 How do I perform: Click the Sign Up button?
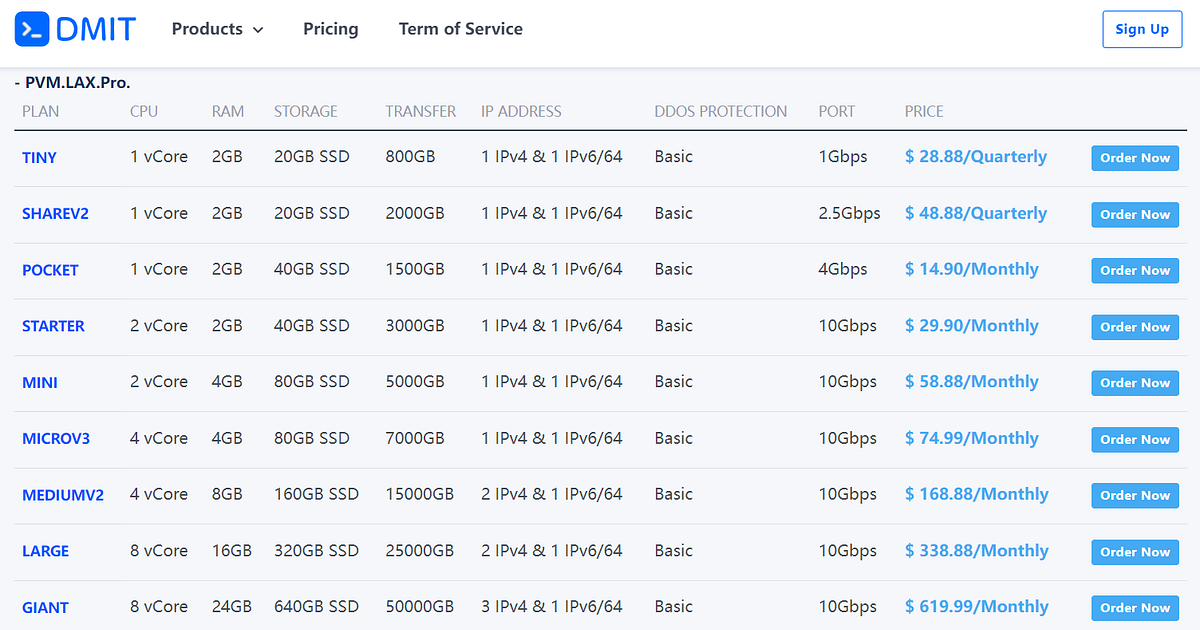1142,29
